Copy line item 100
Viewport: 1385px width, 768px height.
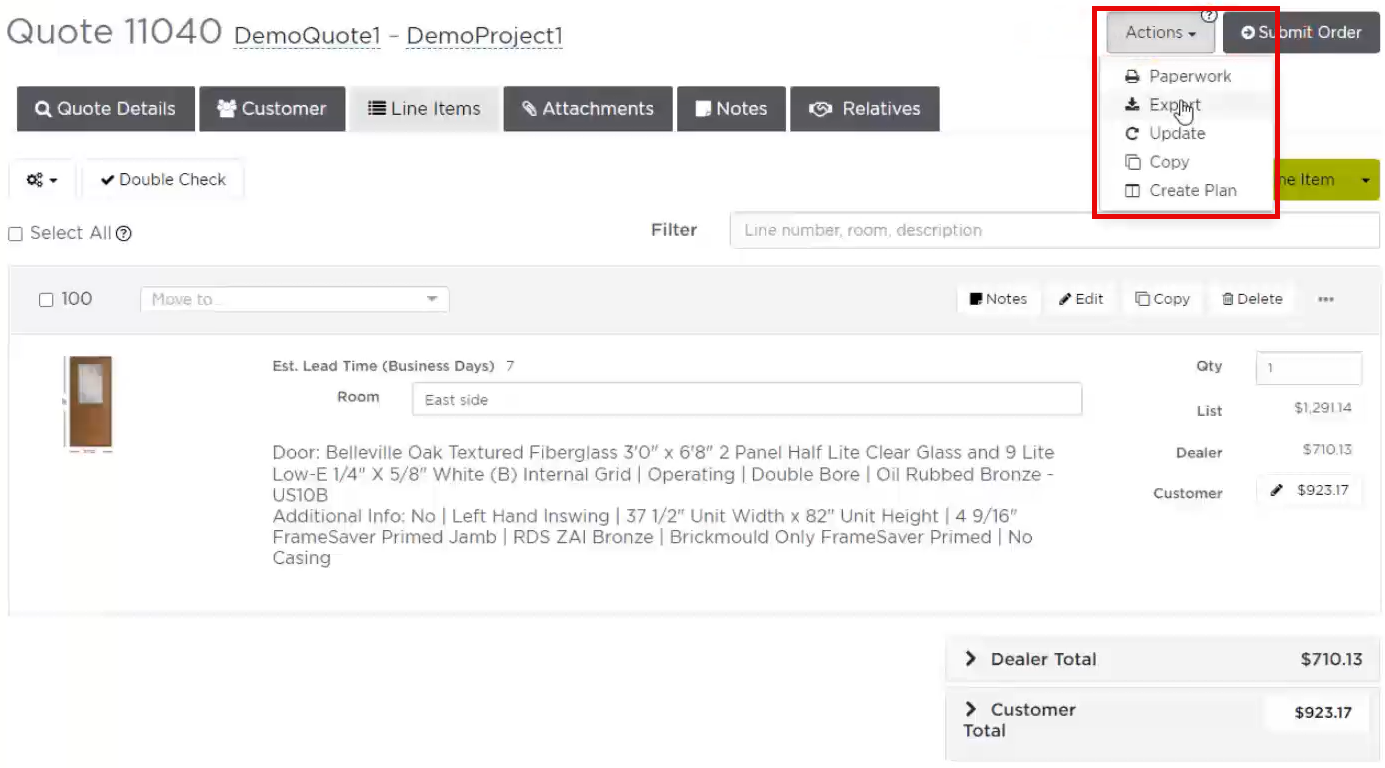pyautogui.click(x=1162, y=299)
